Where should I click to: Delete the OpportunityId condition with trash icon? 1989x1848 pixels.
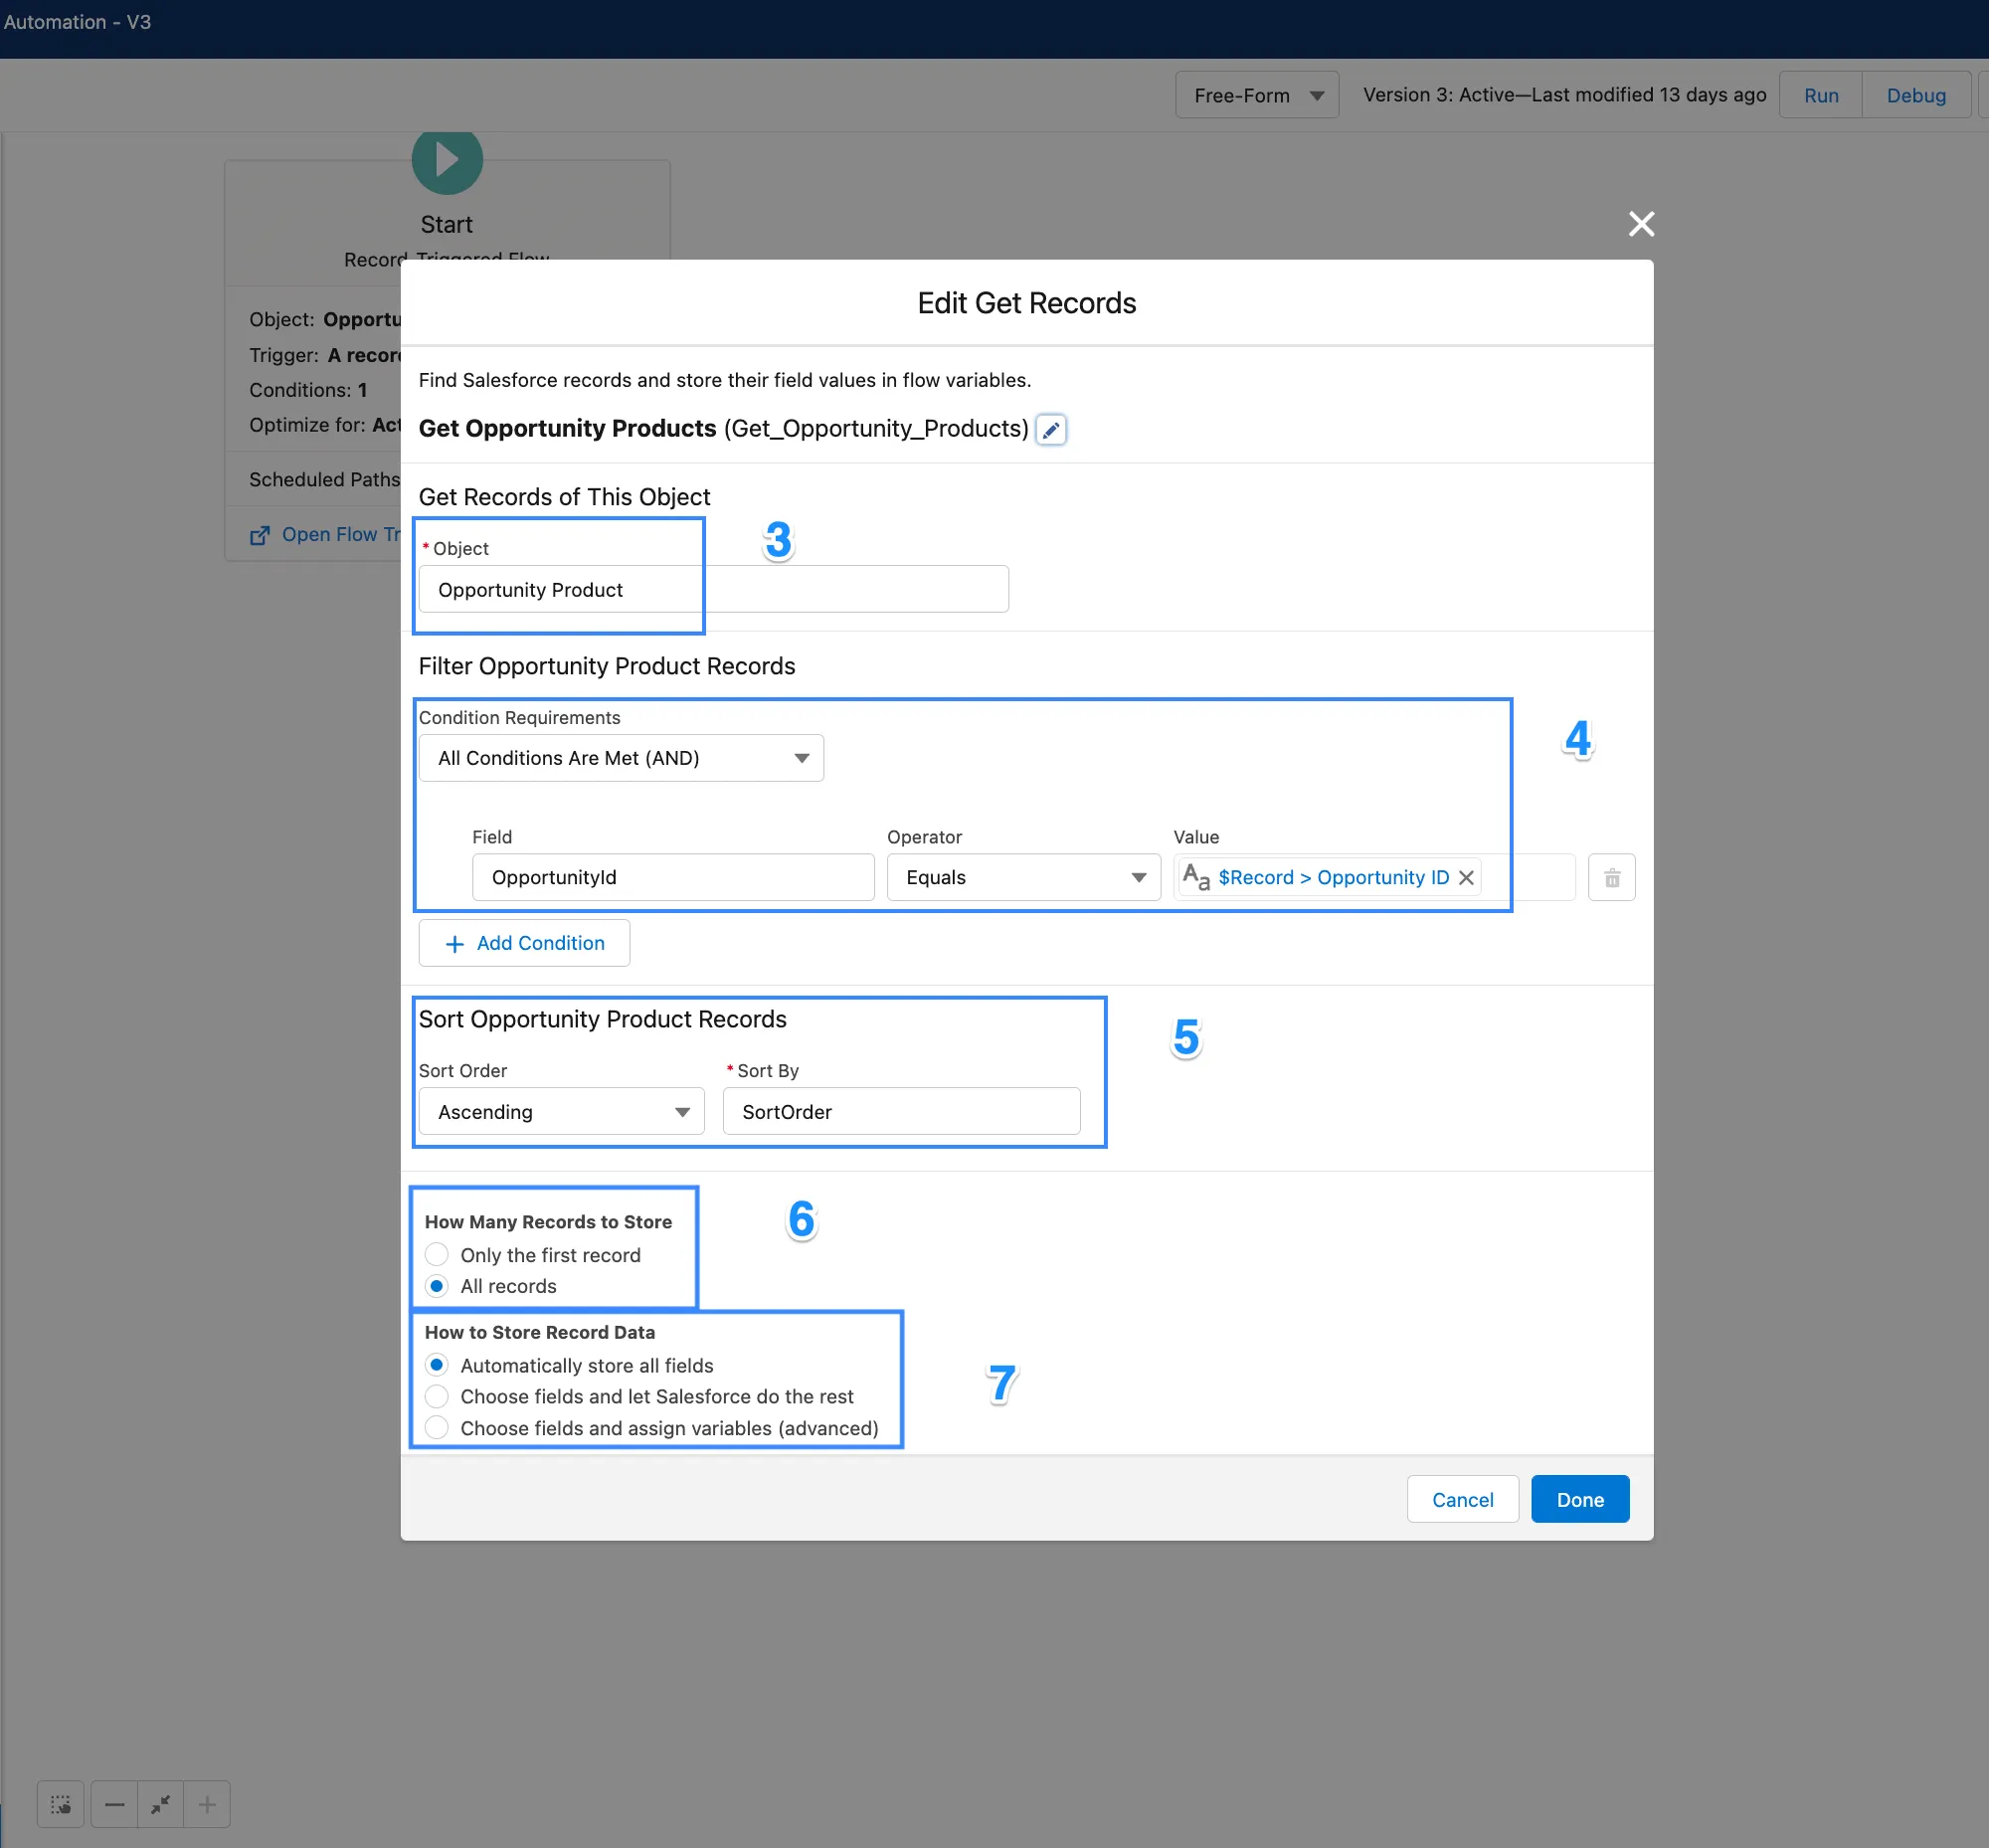coord(1612,878)
